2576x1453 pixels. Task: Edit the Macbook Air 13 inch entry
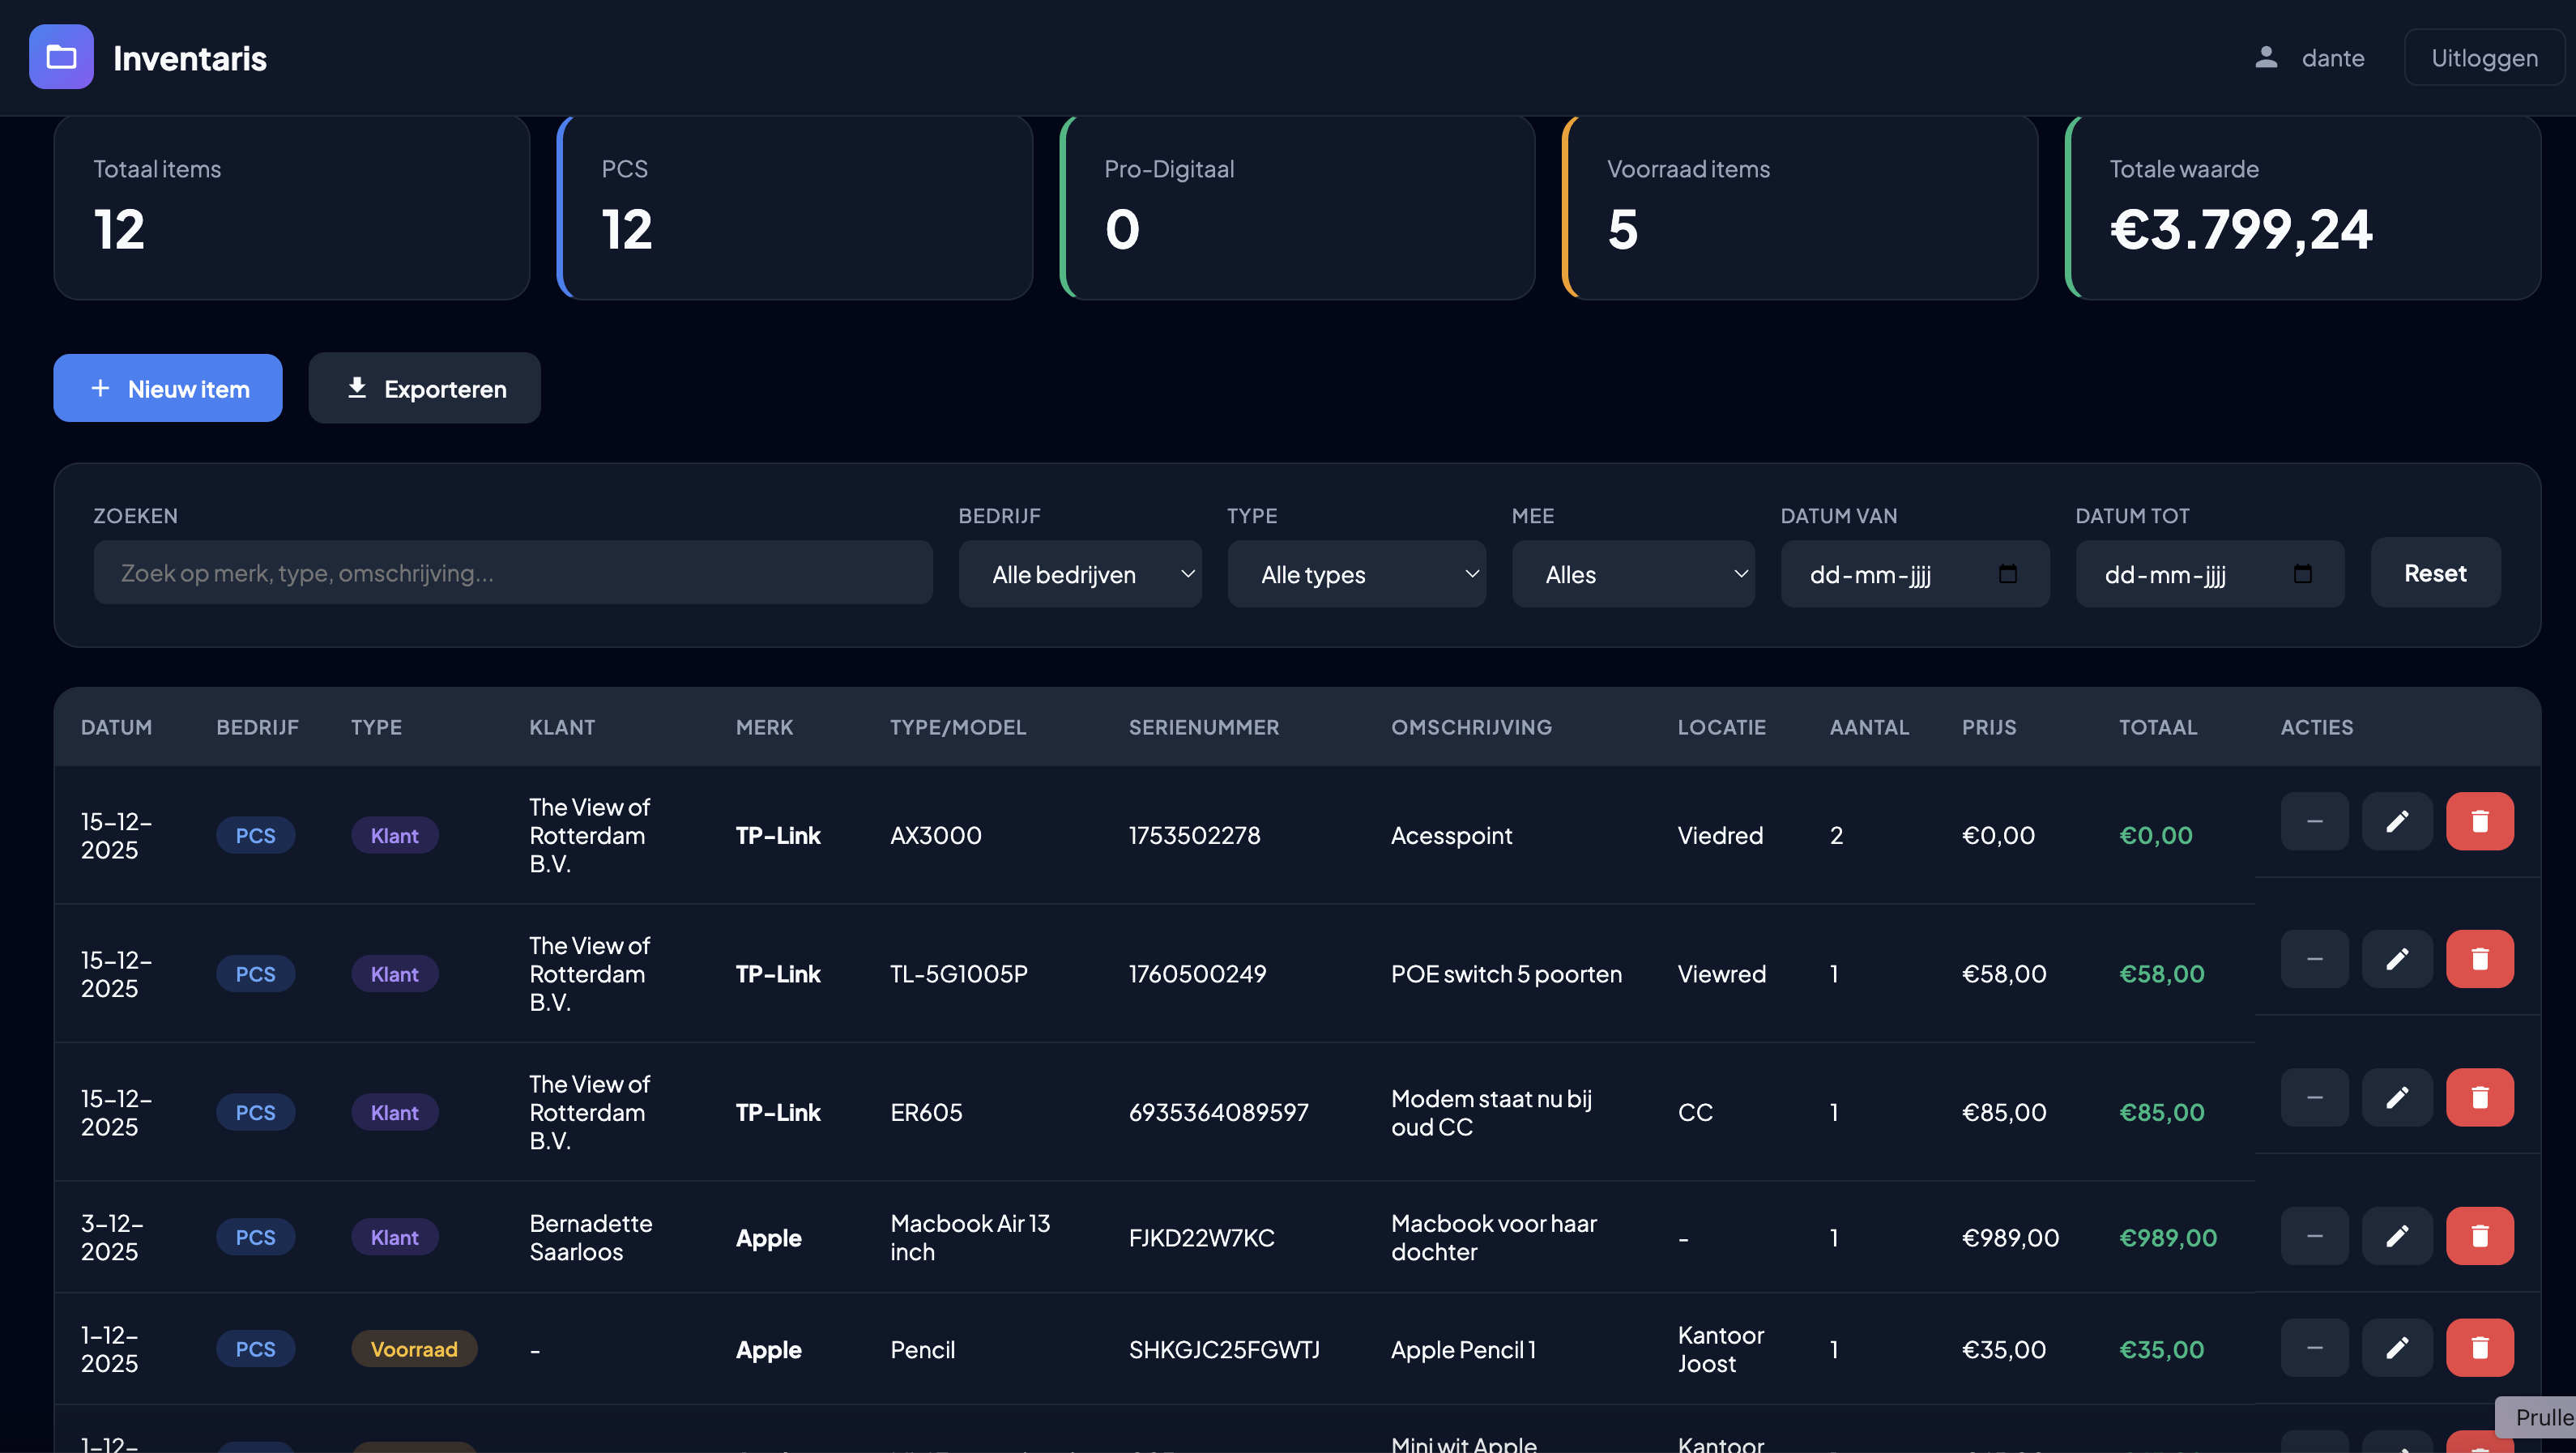coord(2396,1236)
